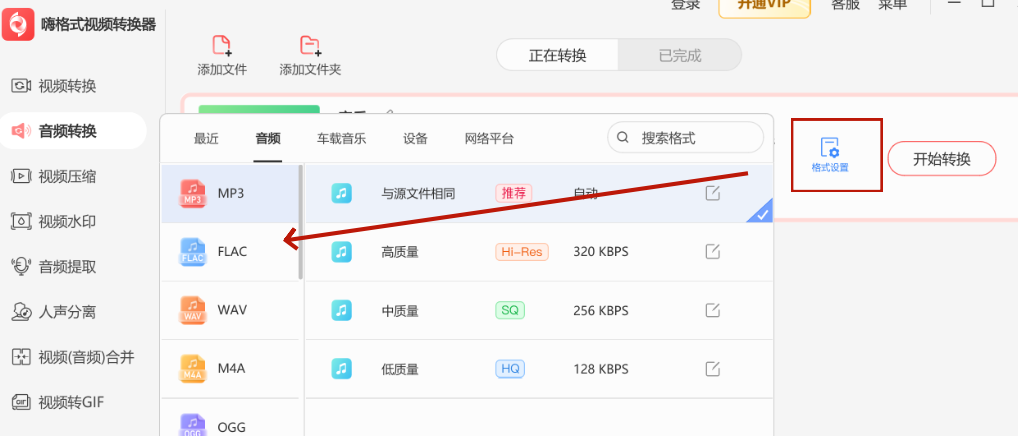Click the 256 KBPS value
1018x436 pixels.
[601, 311]
